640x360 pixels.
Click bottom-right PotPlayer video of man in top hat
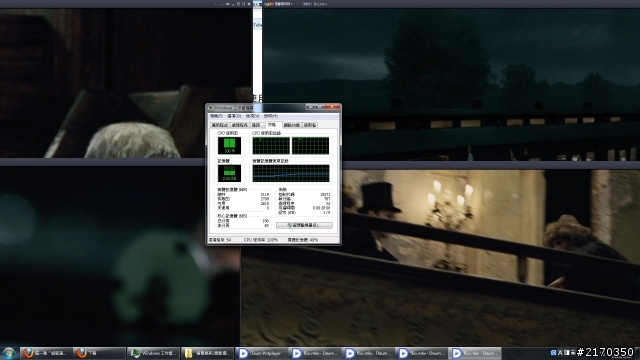point(441,258)
